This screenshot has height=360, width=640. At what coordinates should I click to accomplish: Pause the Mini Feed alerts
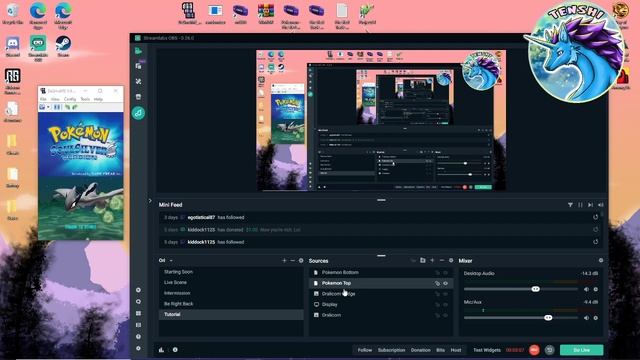[580, 205]
